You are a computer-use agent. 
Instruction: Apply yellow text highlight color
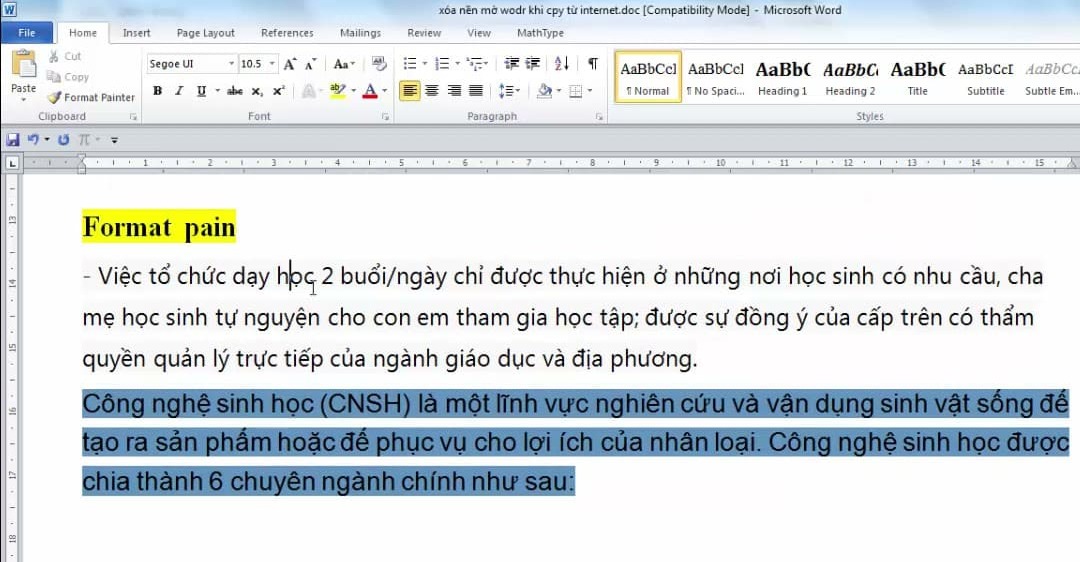click(x=338, y=91)
